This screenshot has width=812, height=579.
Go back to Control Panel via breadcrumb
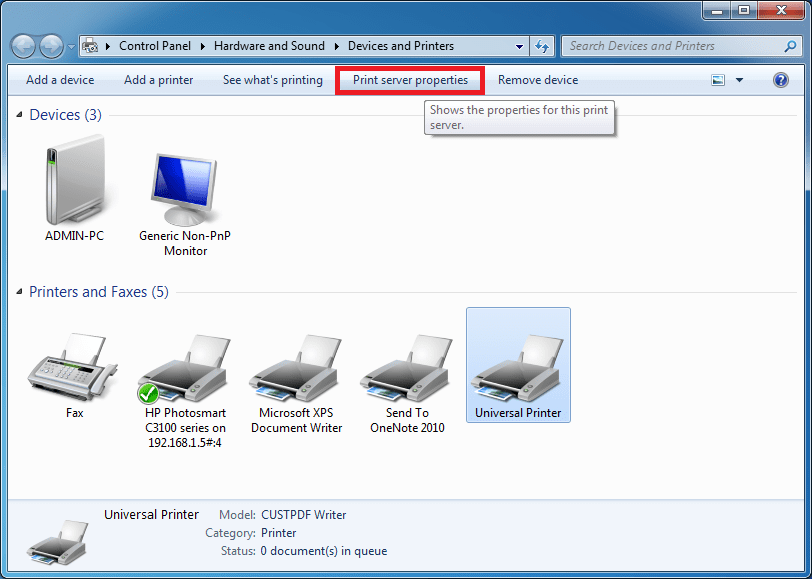155,45
